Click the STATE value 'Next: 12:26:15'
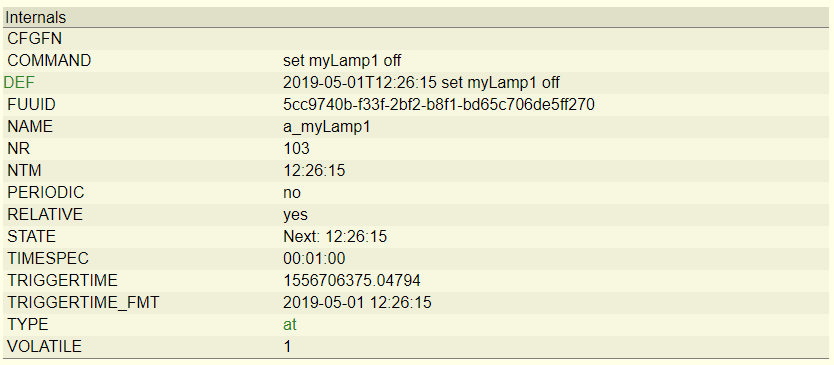The height and width of the screenshot is (365, 834). pyautogui.click(x=335, y=236)
